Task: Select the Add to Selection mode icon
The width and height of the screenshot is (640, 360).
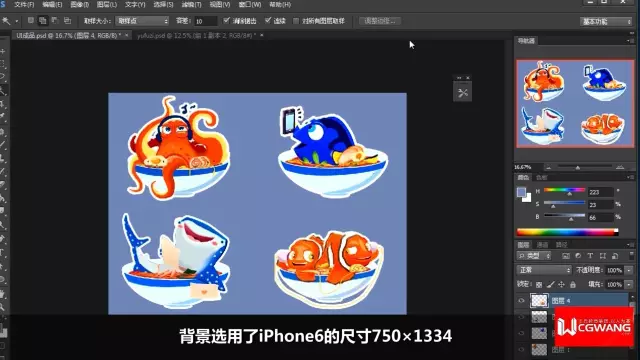Action: point(43,20)
